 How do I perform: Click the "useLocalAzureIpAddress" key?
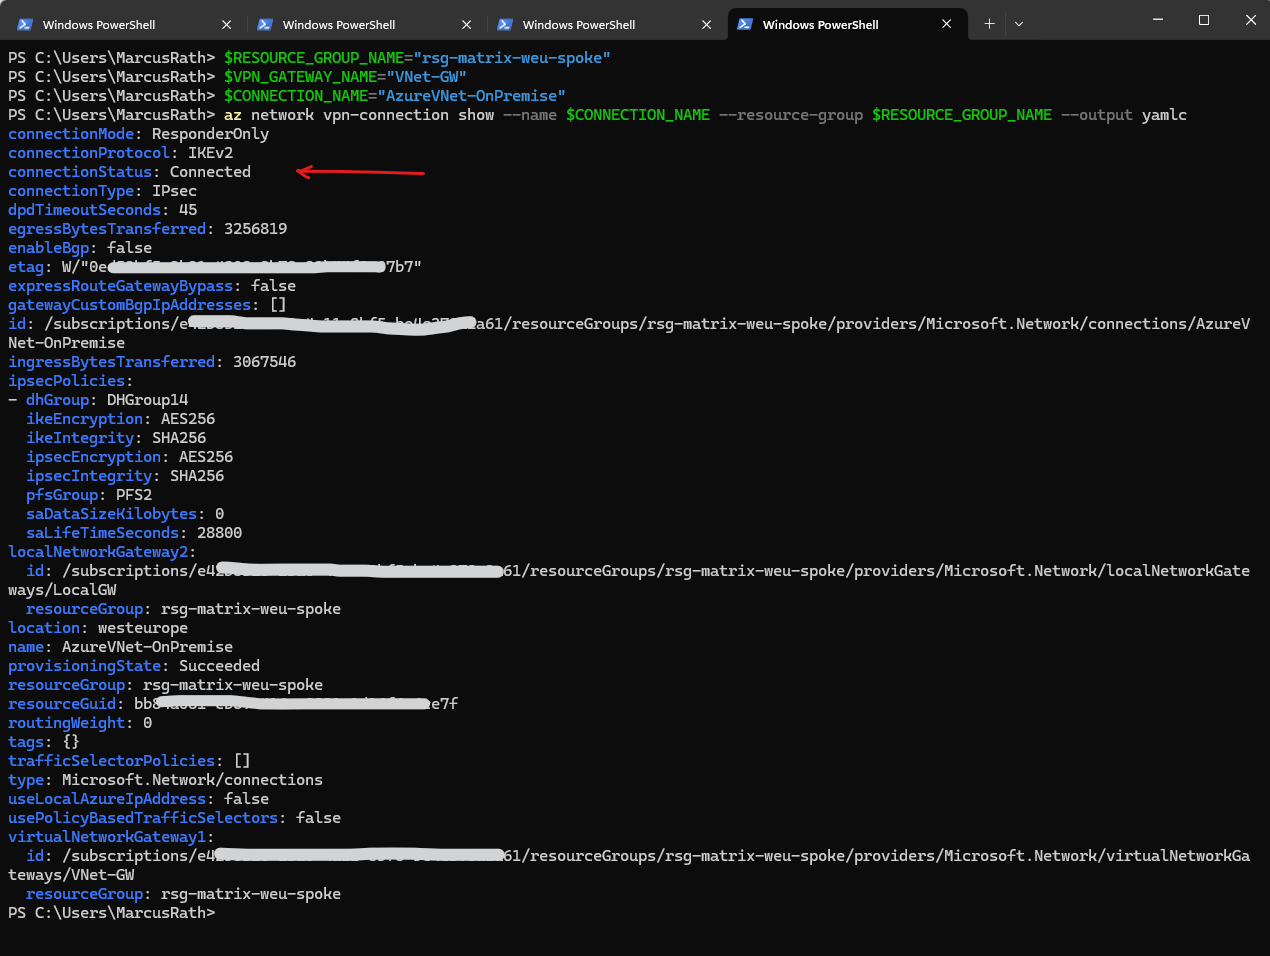pyautogui.click(x=107, y=799)
